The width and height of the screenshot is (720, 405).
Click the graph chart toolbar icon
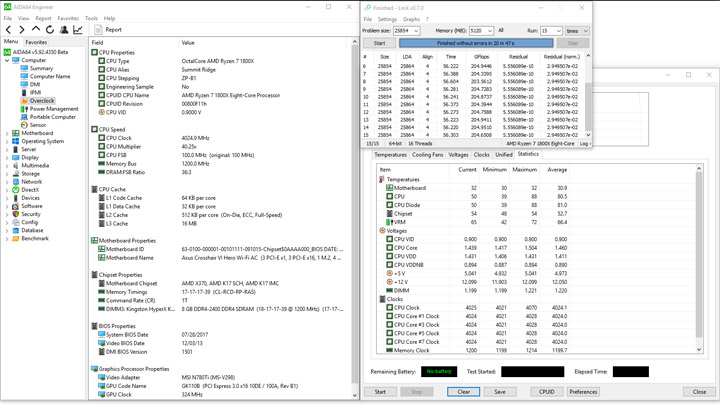78,30
